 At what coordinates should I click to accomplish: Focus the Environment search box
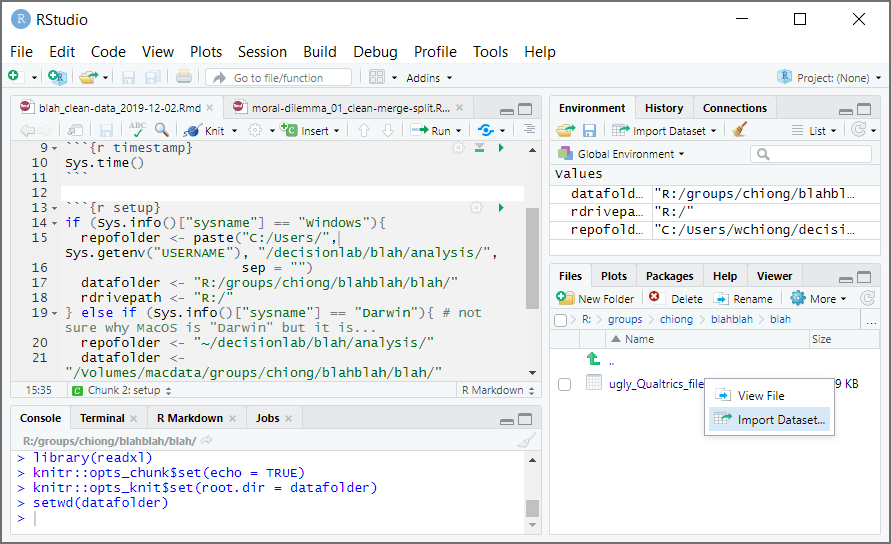811,153
